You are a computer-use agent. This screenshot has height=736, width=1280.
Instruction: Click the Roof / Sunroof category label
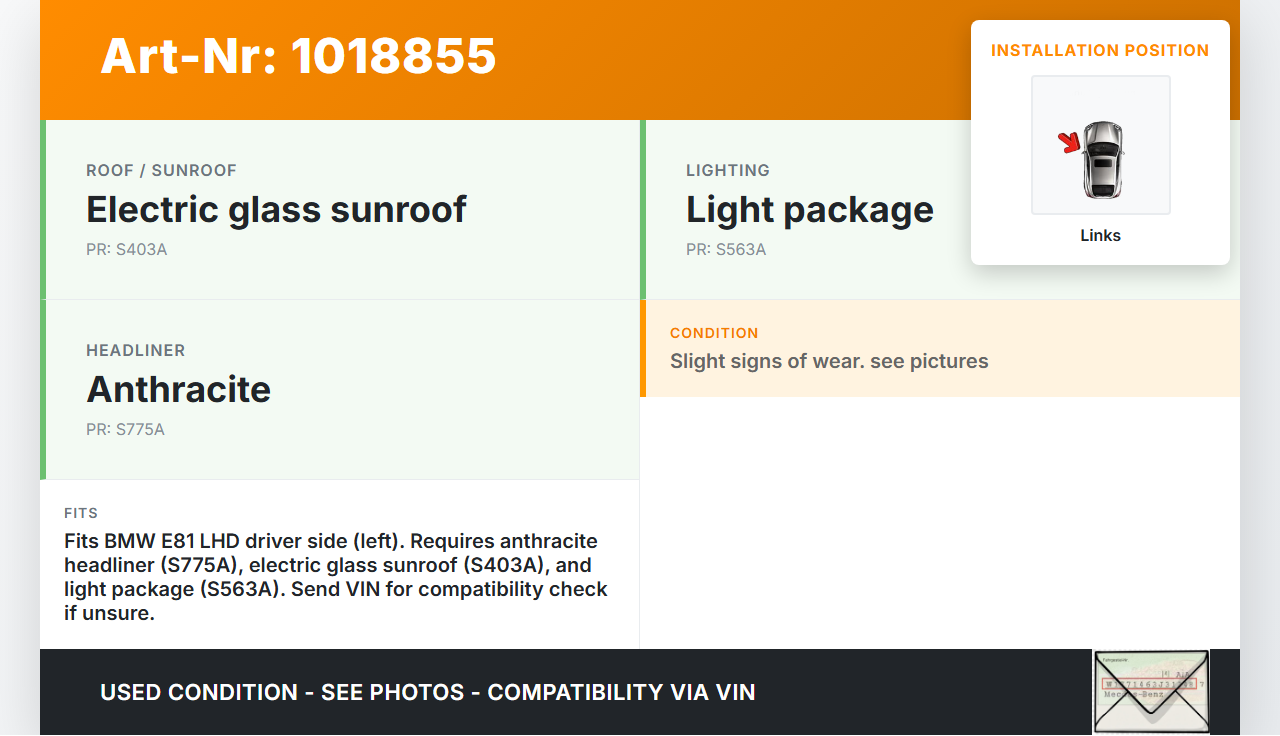point(161,170)
